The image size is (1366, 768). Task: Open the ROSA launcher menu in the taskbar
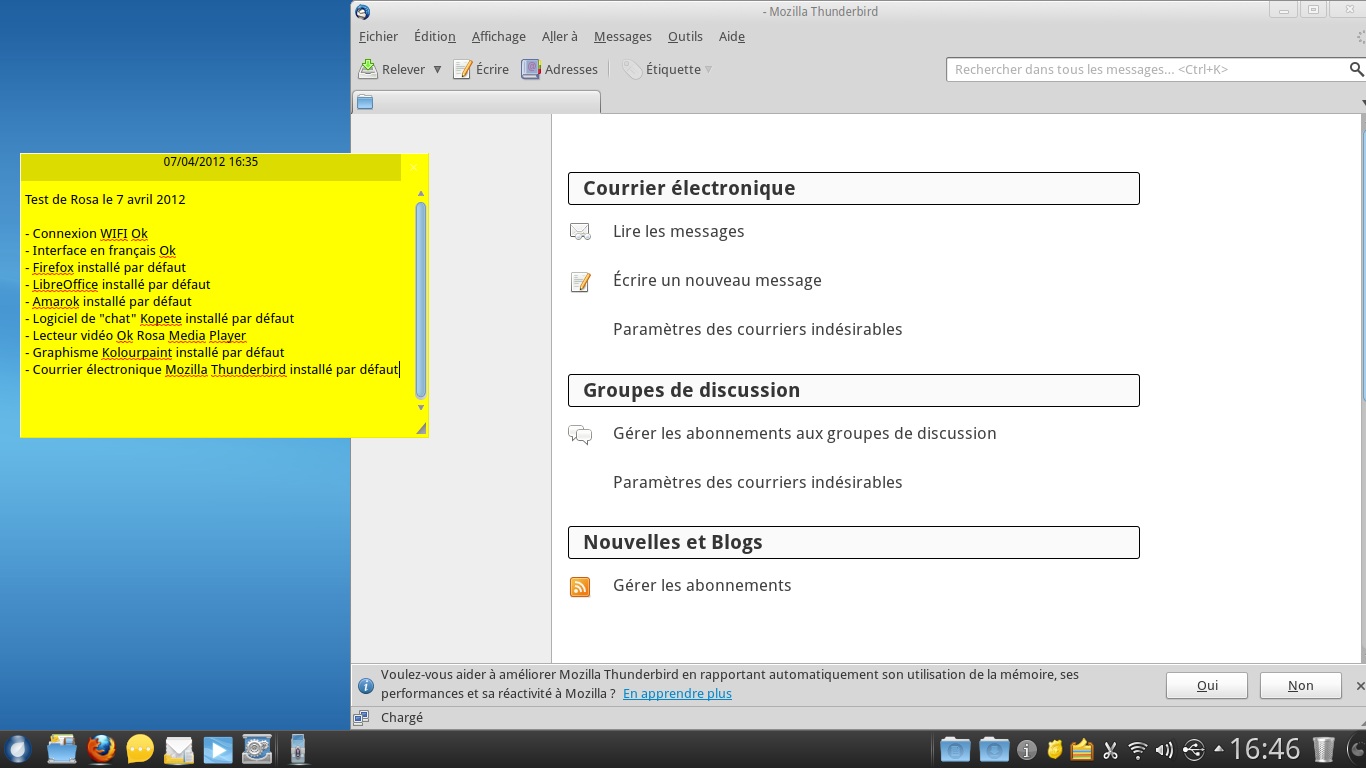point(18,749)
